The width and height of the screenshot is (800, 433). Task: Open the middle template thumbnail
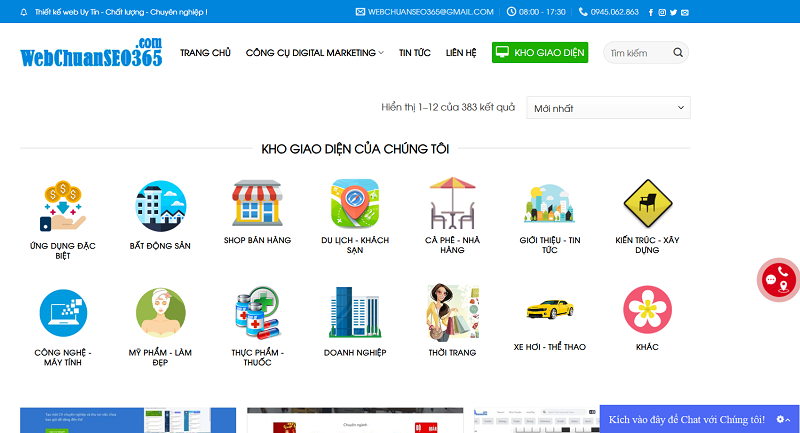click(x=355, y=420)
